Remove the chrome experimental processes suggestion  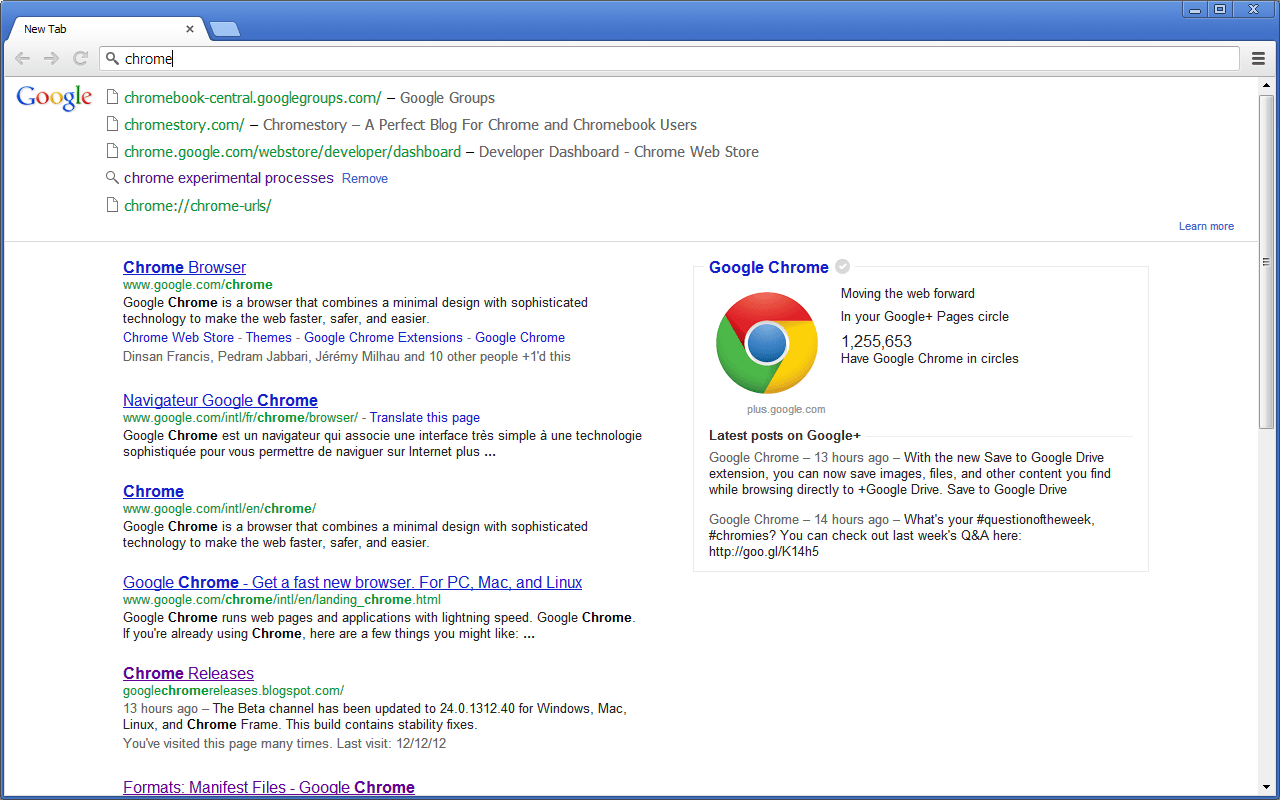[365, 179]
